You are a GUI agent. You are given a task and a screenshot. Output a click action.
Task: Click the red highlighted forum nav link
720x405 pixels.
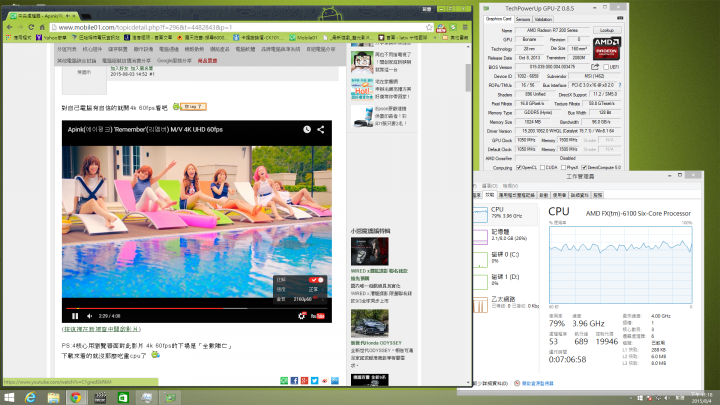208,61
